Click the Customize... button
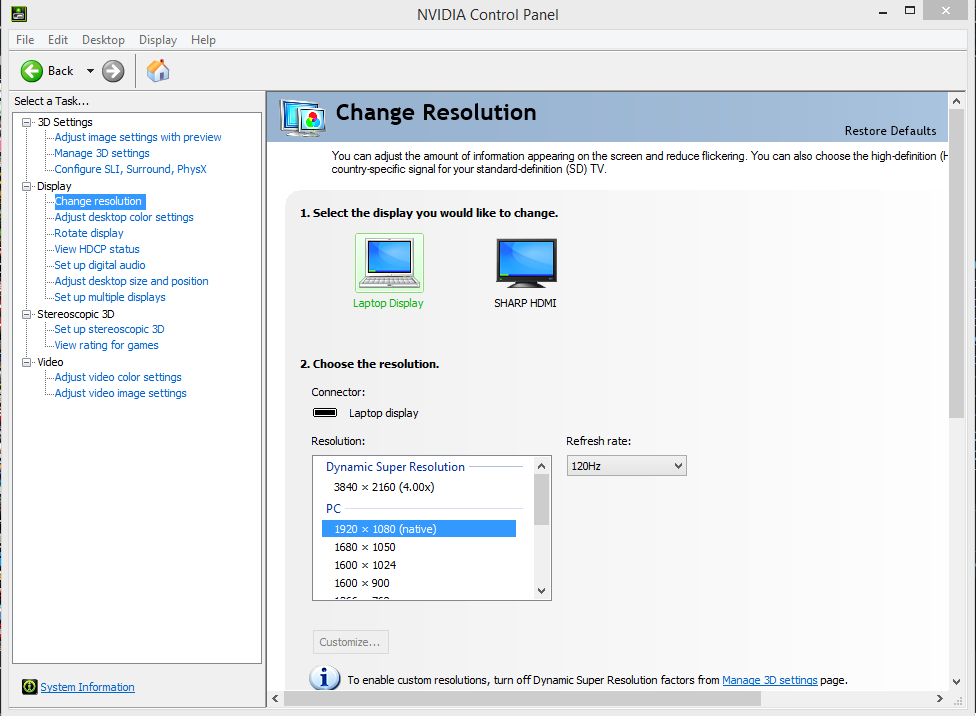976x716 pixels. click(x=350, y=642)
